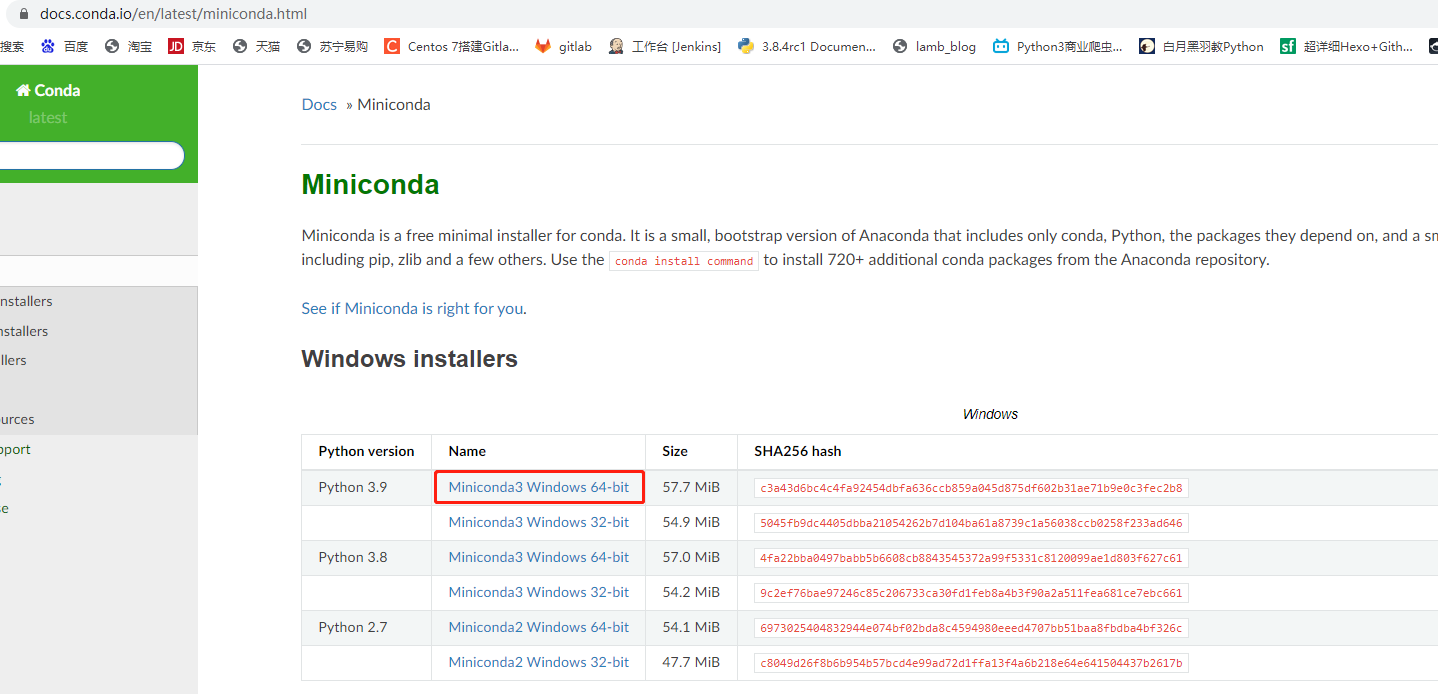Click the 57.0 MiB size cell
The width and height of the screenshot is (1438, 694).
(691, 557)
